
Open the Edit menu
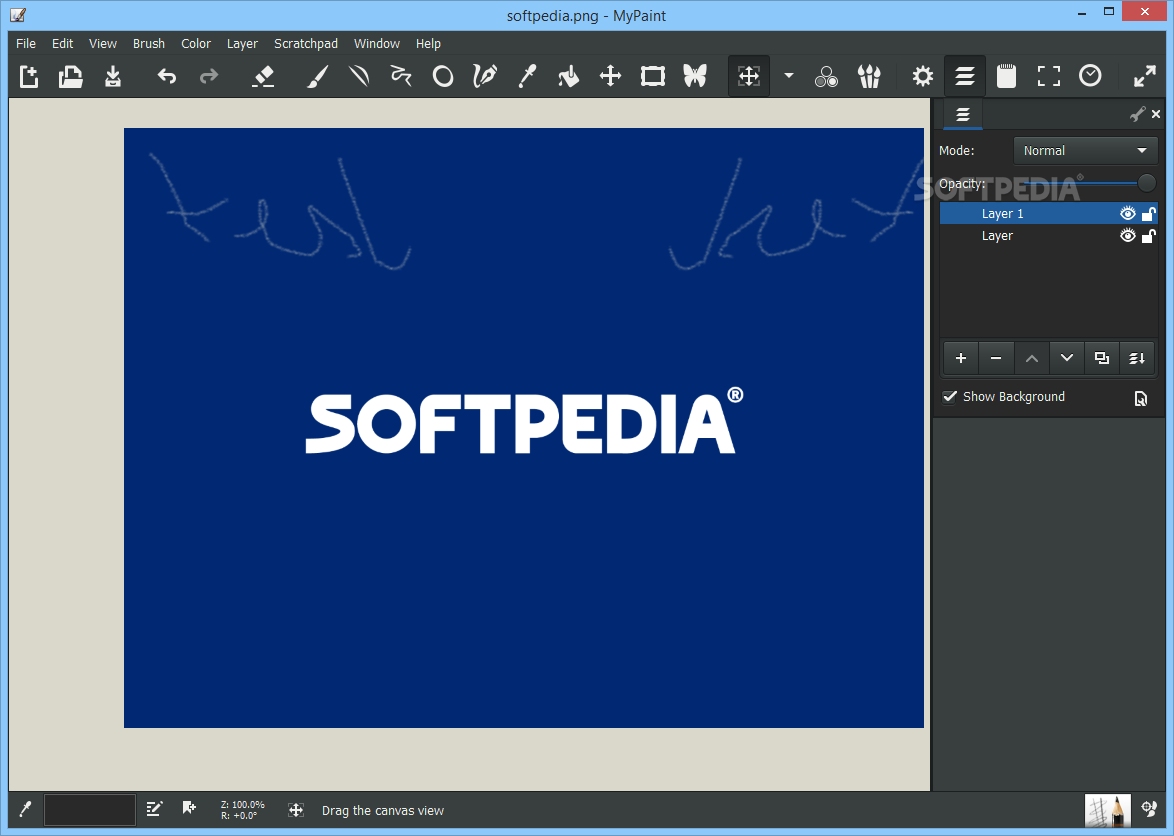(62, 43)
